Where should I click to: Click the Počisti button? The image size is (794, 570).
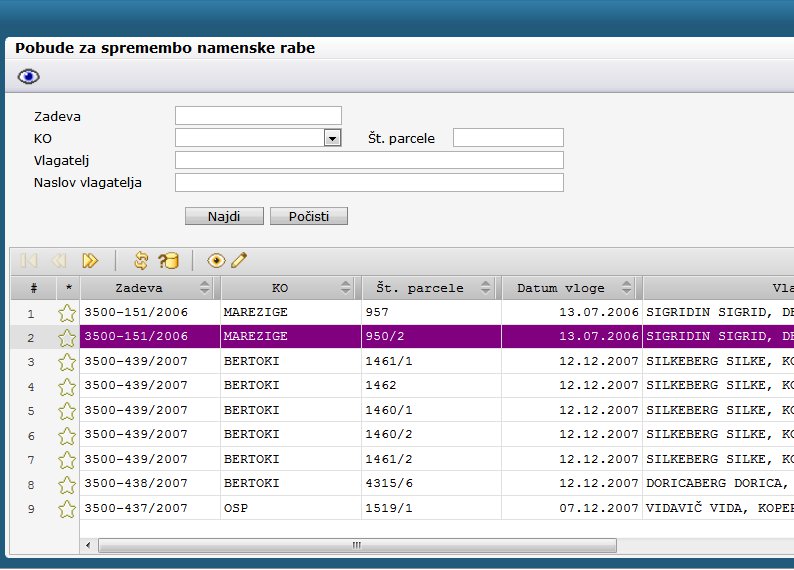click(309, 216)
